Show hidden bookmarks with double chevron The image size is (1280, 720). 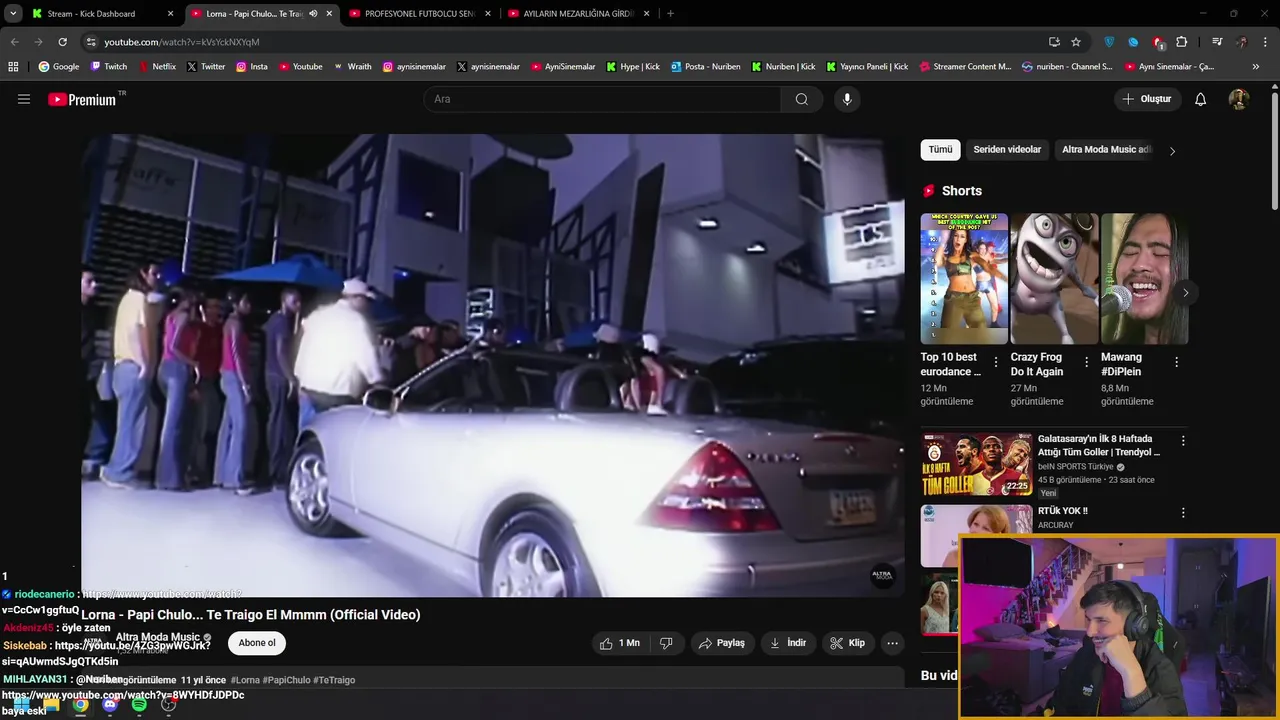point(1256,67)
